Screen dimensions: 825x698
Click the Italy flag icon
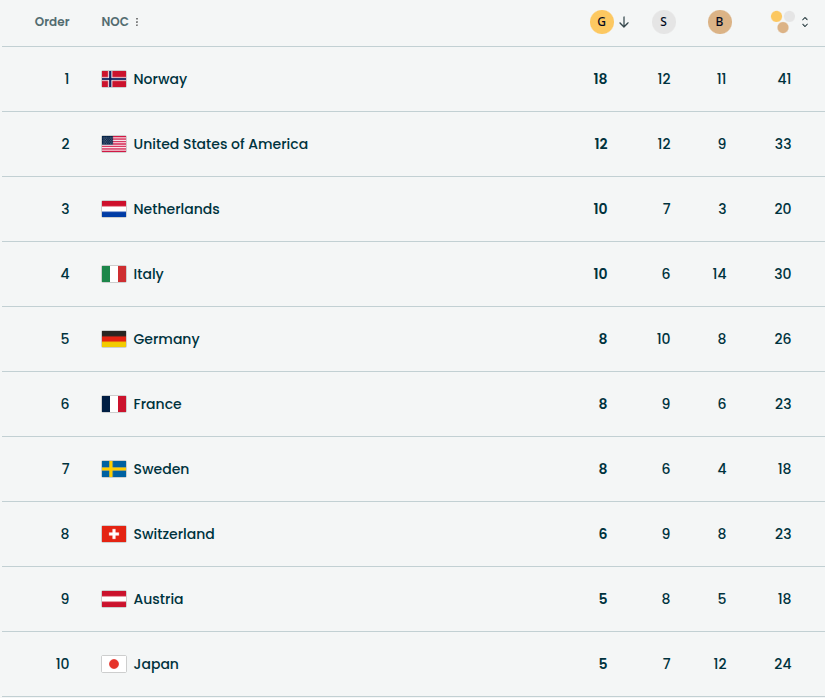click(114, 274)
